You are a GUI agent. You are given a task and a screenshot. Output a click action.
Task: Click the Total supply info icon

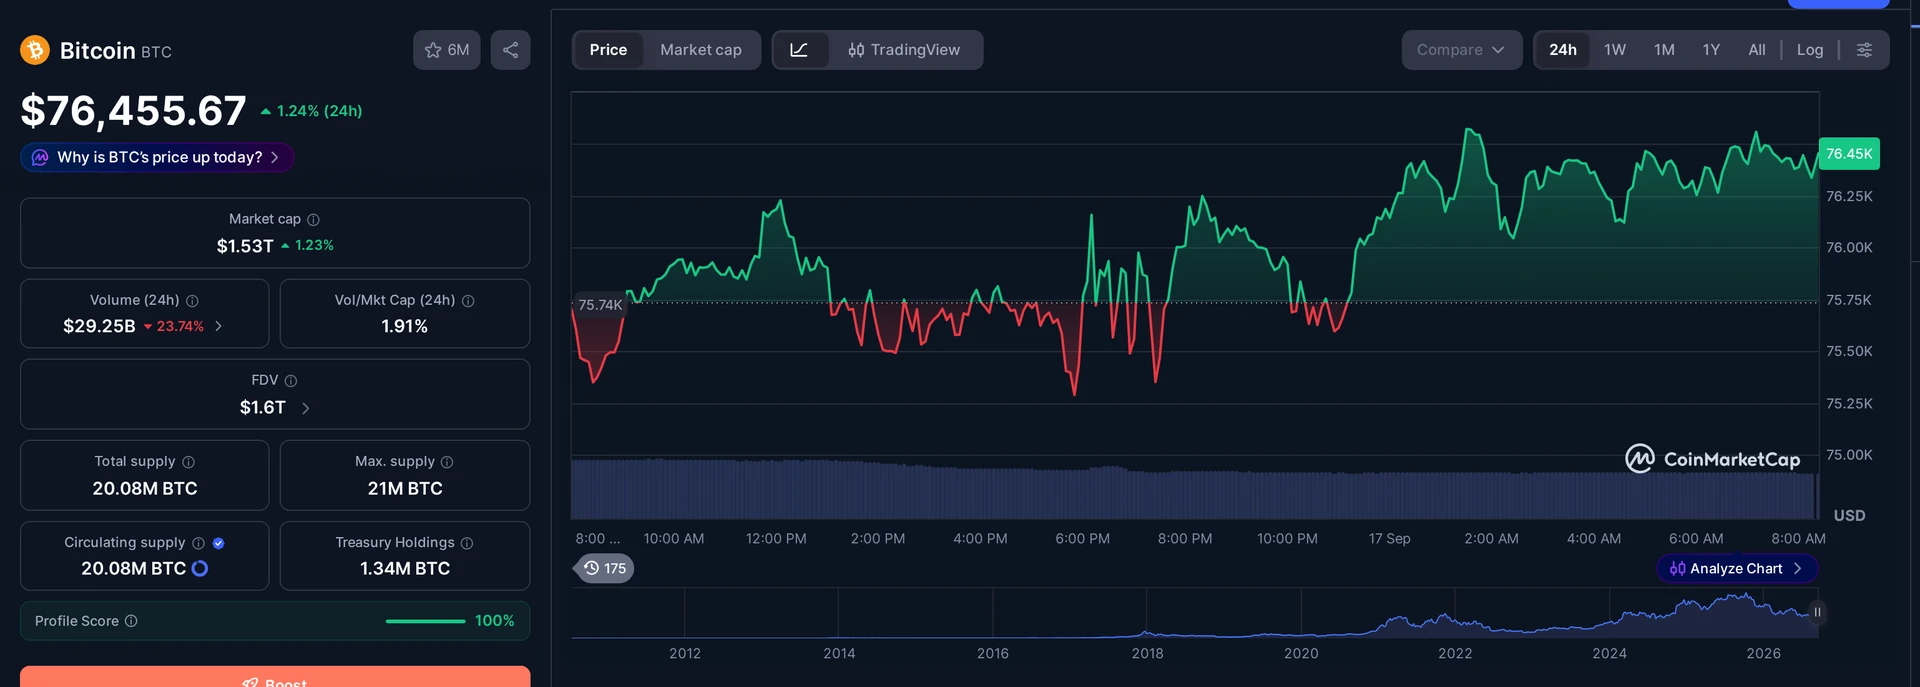[x=188, y=462]
